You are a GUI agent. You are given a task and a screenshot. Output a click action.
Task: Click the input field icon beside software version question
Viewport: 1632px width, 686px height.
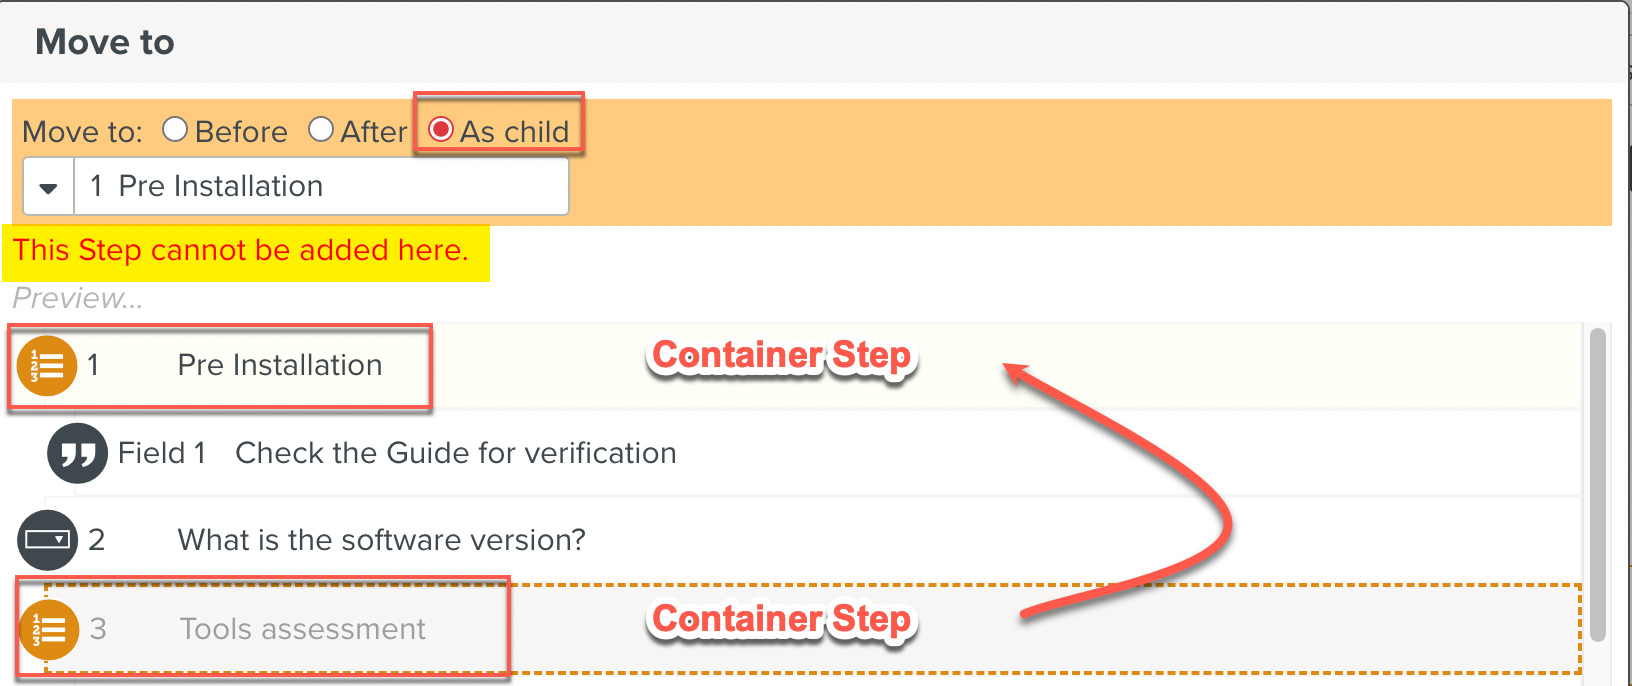point(46,540)
